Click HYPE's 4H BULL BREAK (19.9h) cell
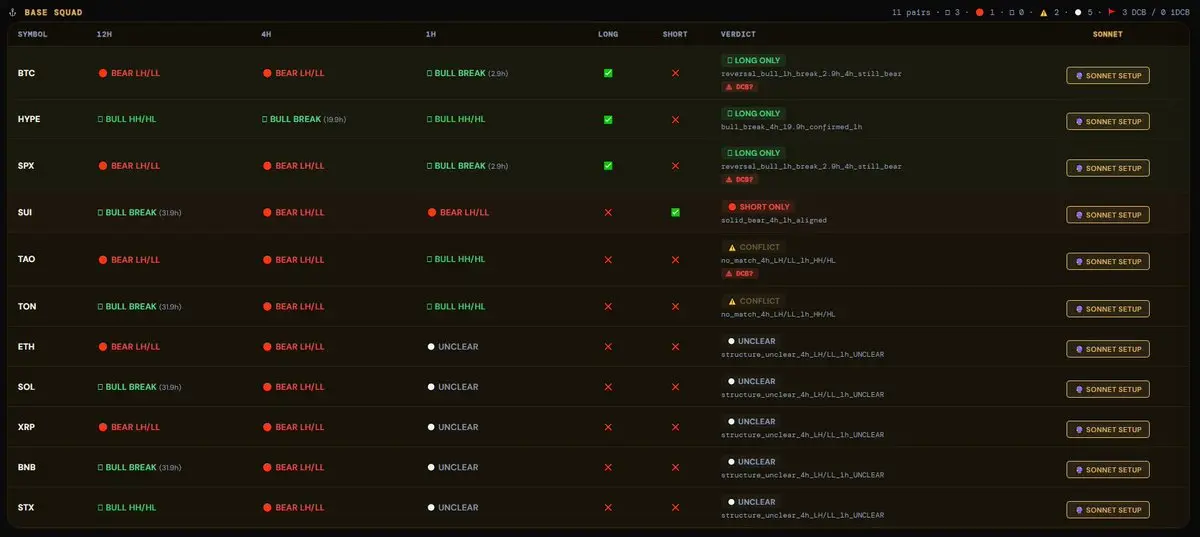The image size is (1200, 537). point(304,119)
